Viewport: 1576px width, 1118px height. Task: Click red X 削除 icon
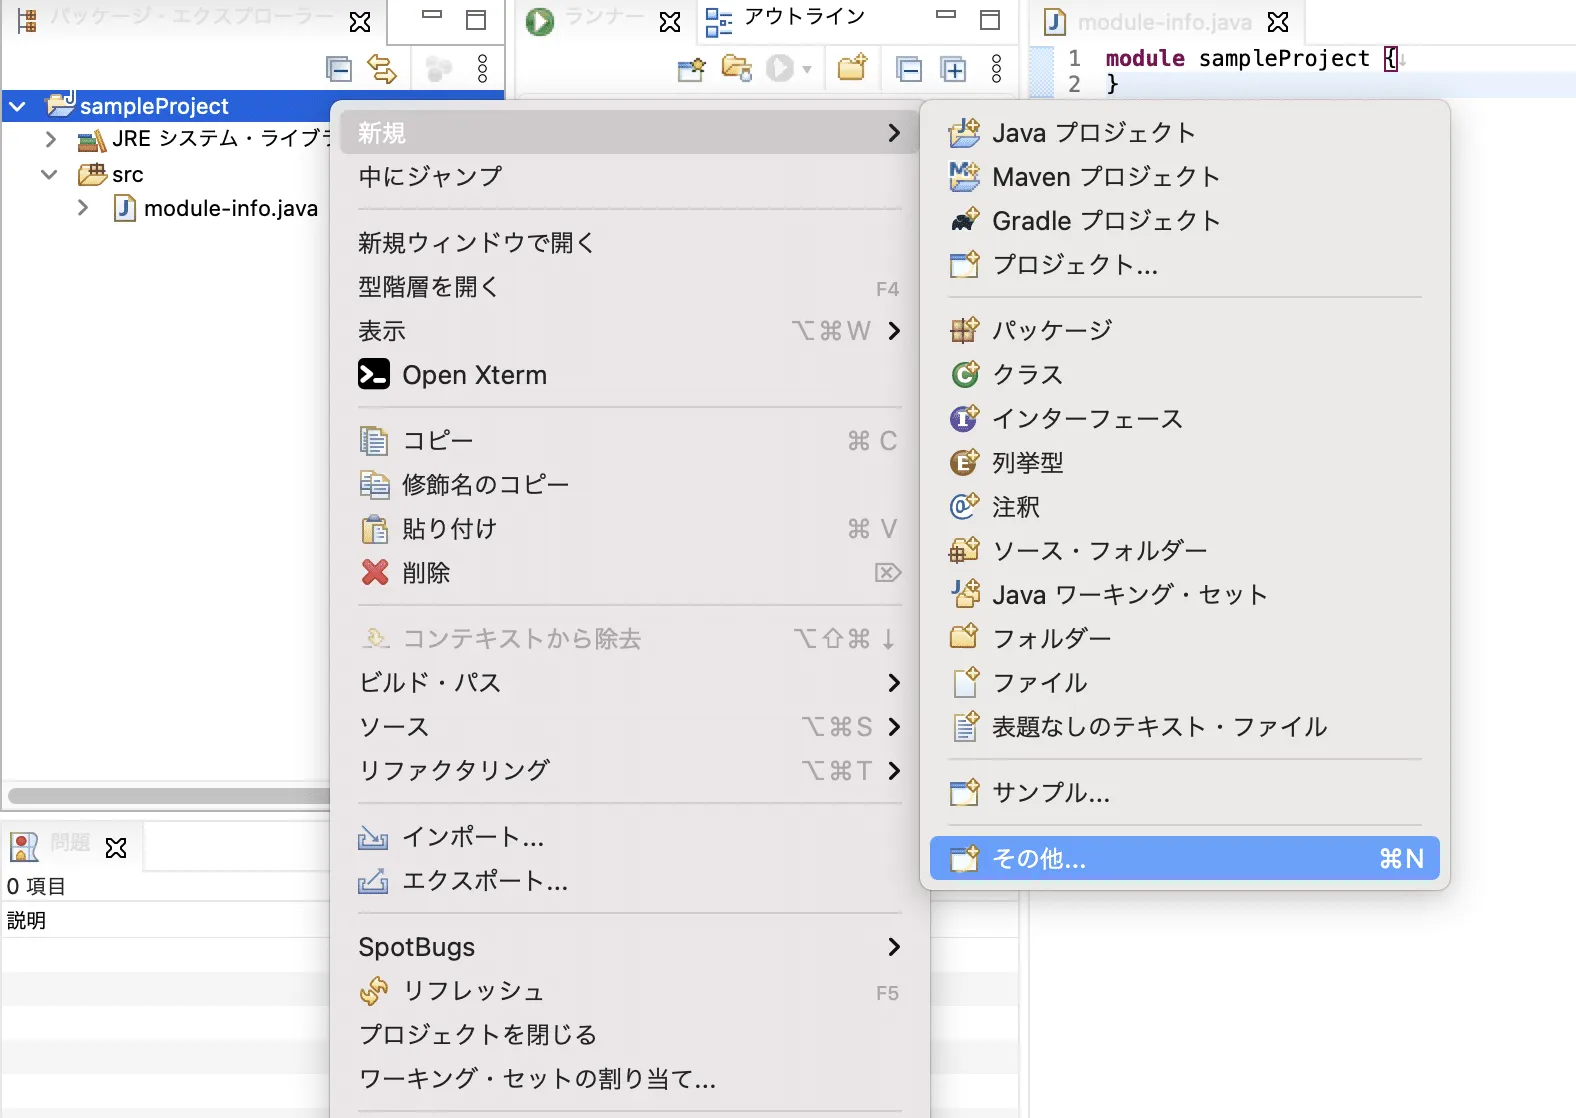click(374, 572)
